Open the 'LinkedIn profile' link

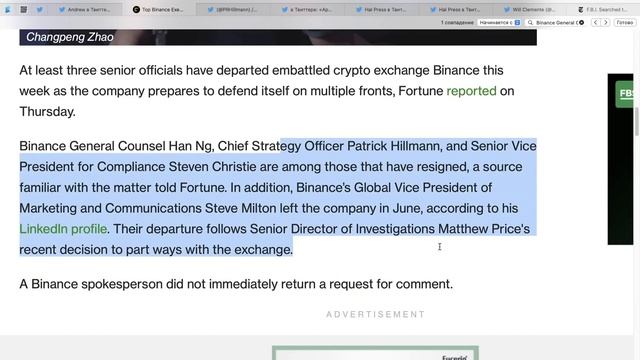(x=63, y=229)
